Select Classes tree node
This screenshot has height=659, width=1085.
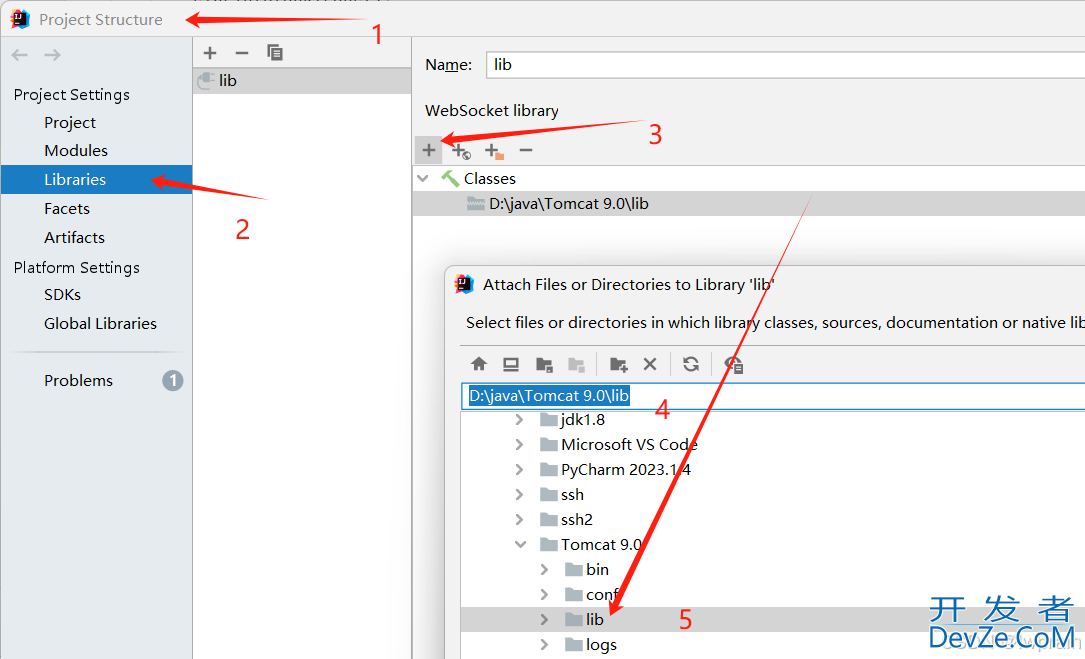490,179
